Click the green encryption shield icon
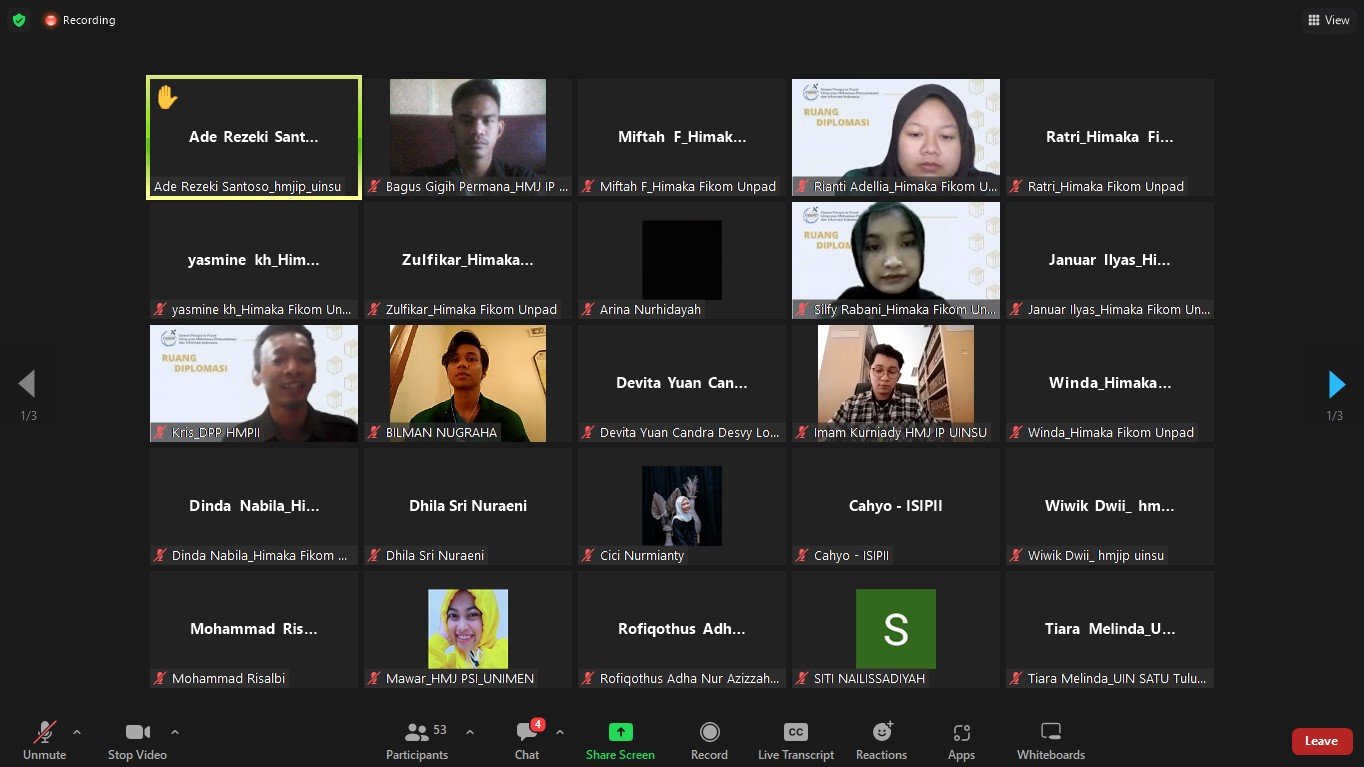This screenshot has height=767, width=1364. click(x=19, y=20)
